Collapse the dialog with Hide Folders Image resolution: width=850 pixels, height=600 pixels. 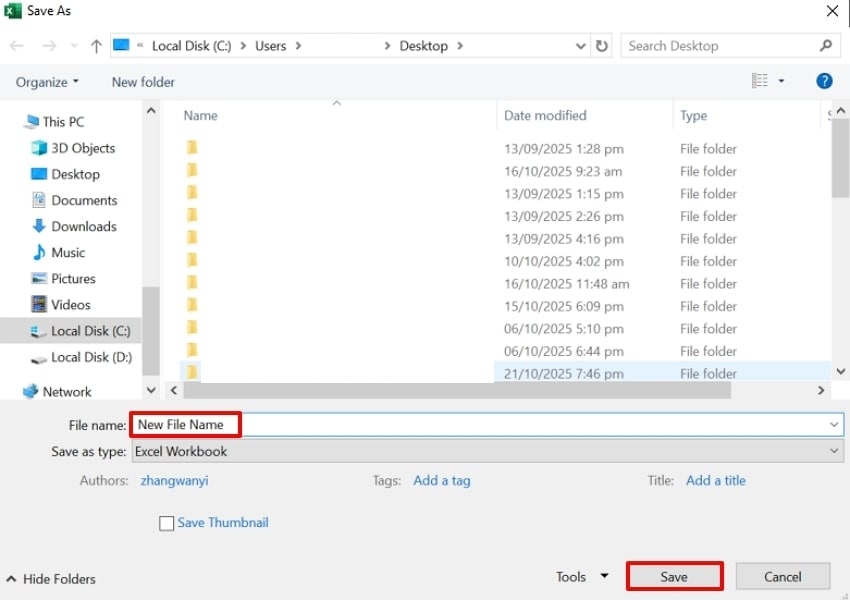[52, 579]
